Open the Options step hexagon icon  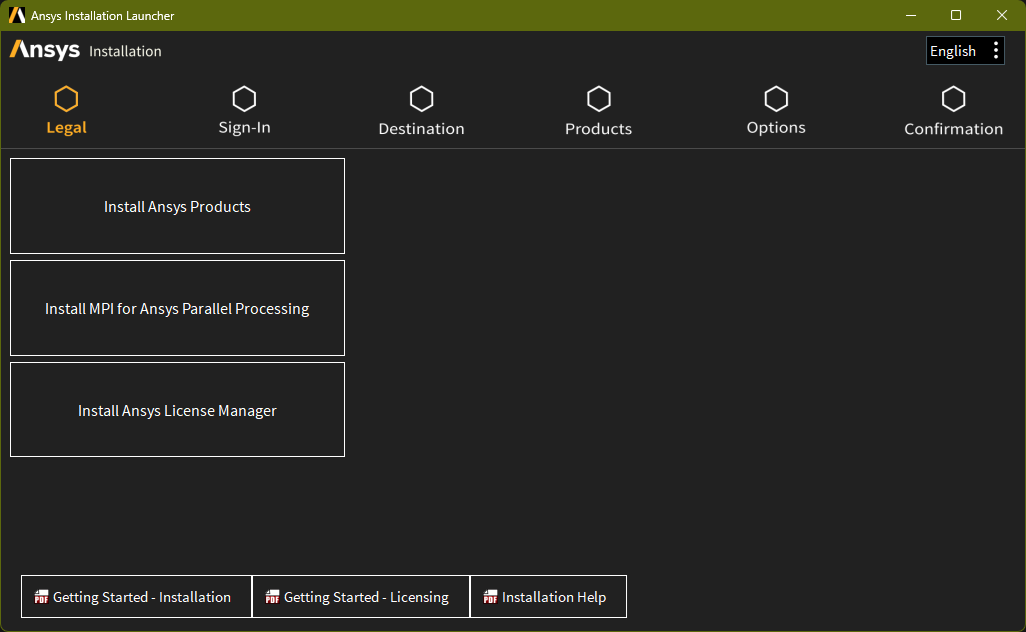click(x=776, y=99)
